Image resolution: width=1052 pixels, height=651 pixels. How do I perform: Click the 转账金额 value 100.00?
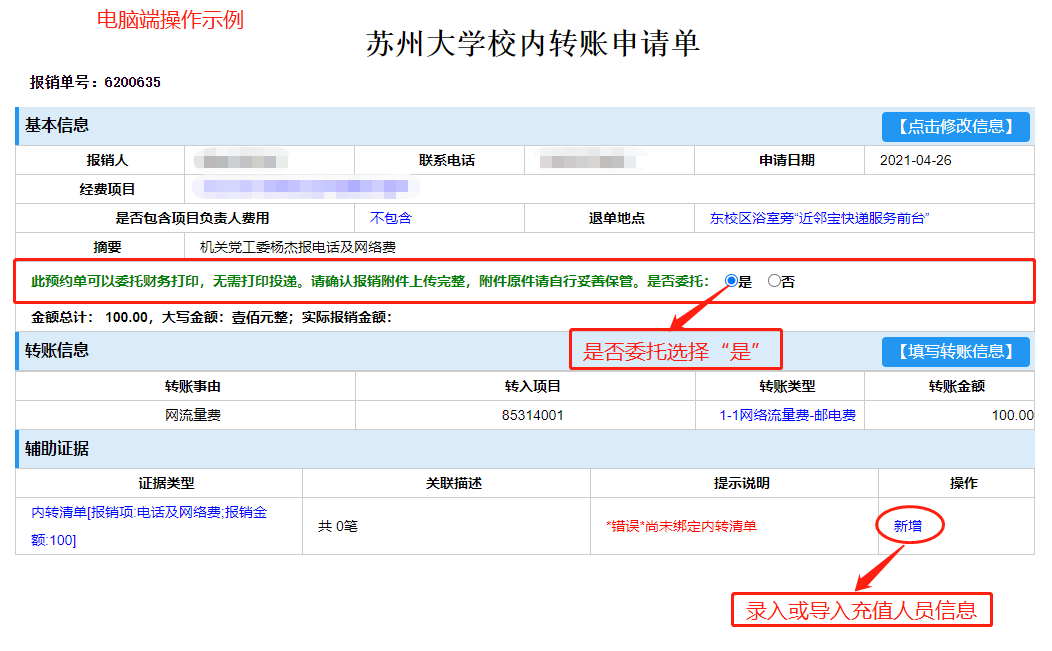(x=1012, y=415)
